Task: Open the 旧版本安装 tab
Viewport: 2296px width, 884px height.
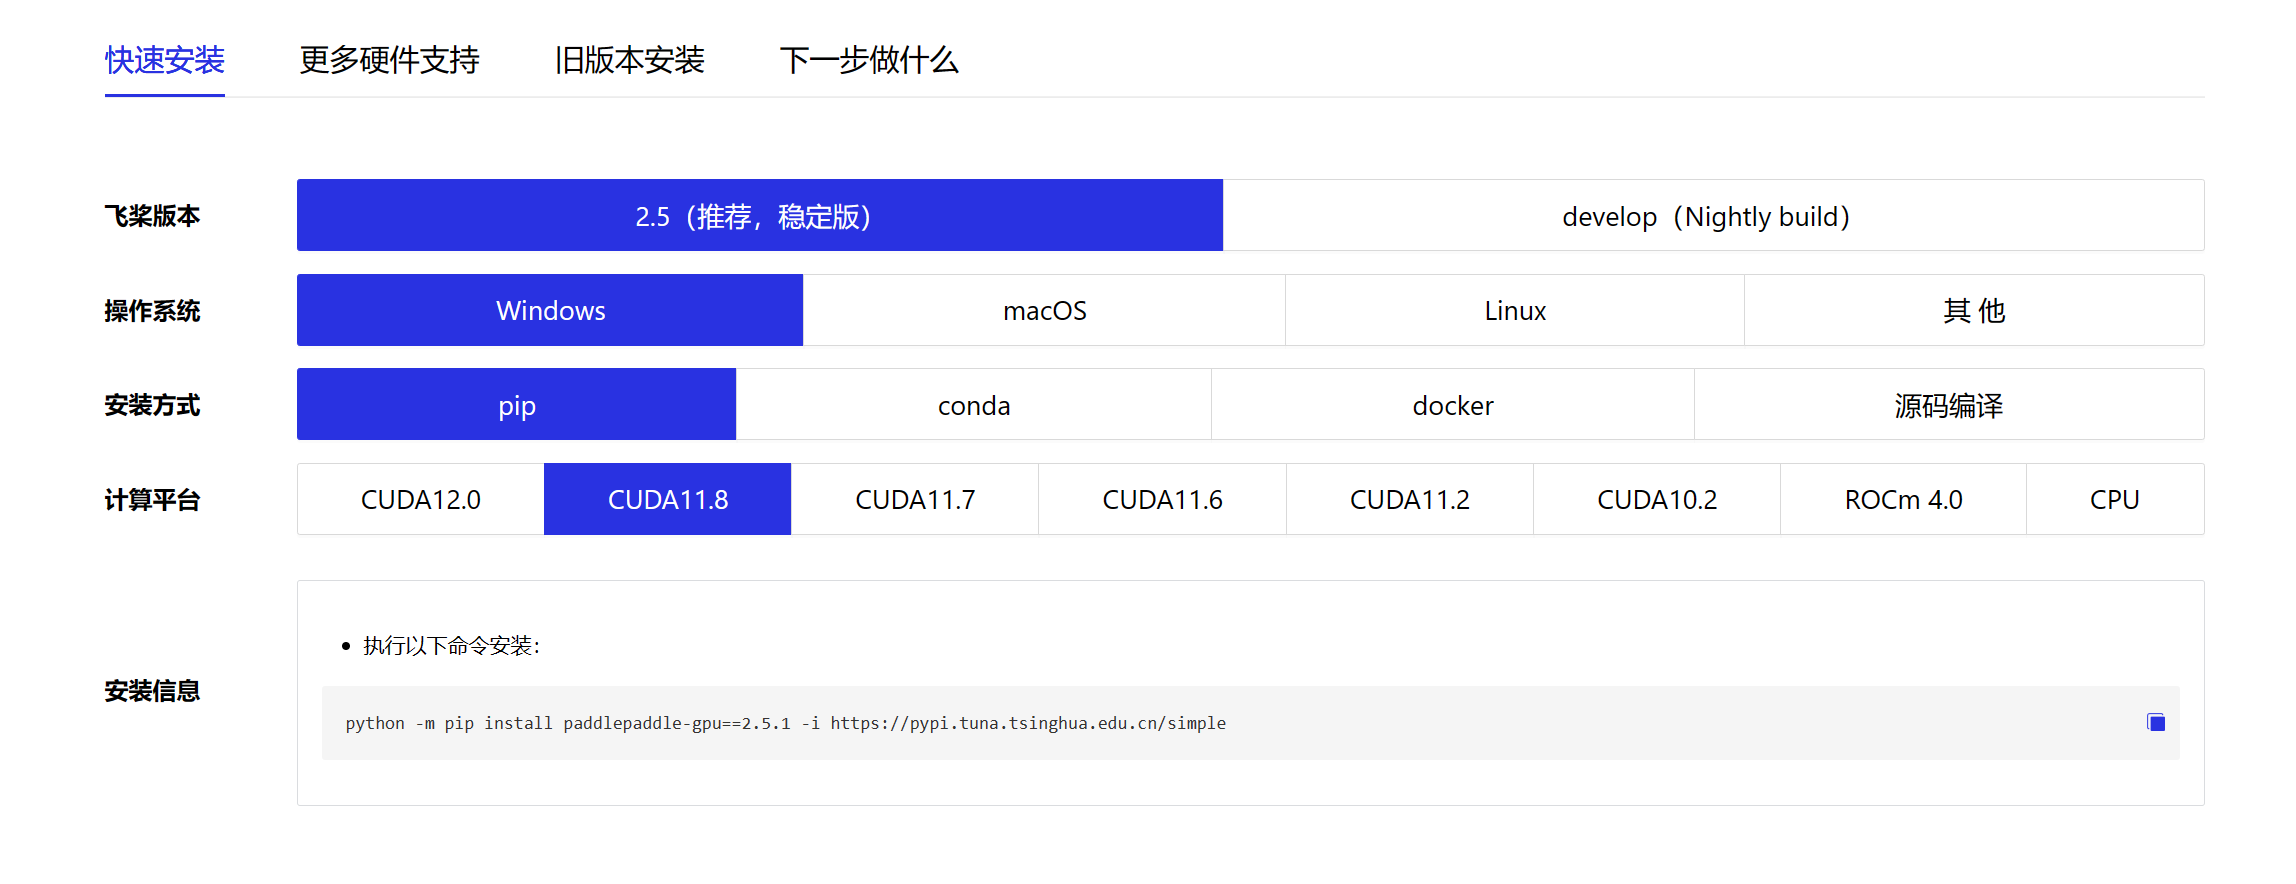Action: (x=630, y=60)
